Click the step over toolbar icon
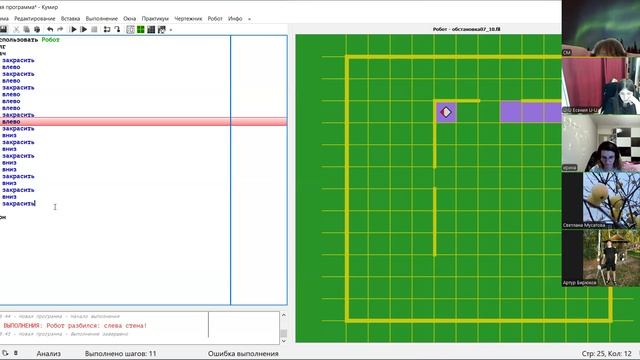Image resolution: width=640 pixels, height=360 pixels. [x=107, y=29]
